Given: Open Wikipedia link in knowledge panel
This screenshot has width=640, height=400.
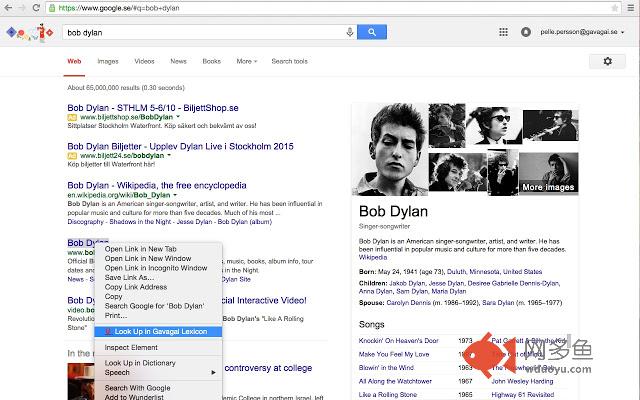Looking at the screenshot, I should (373, 257).
